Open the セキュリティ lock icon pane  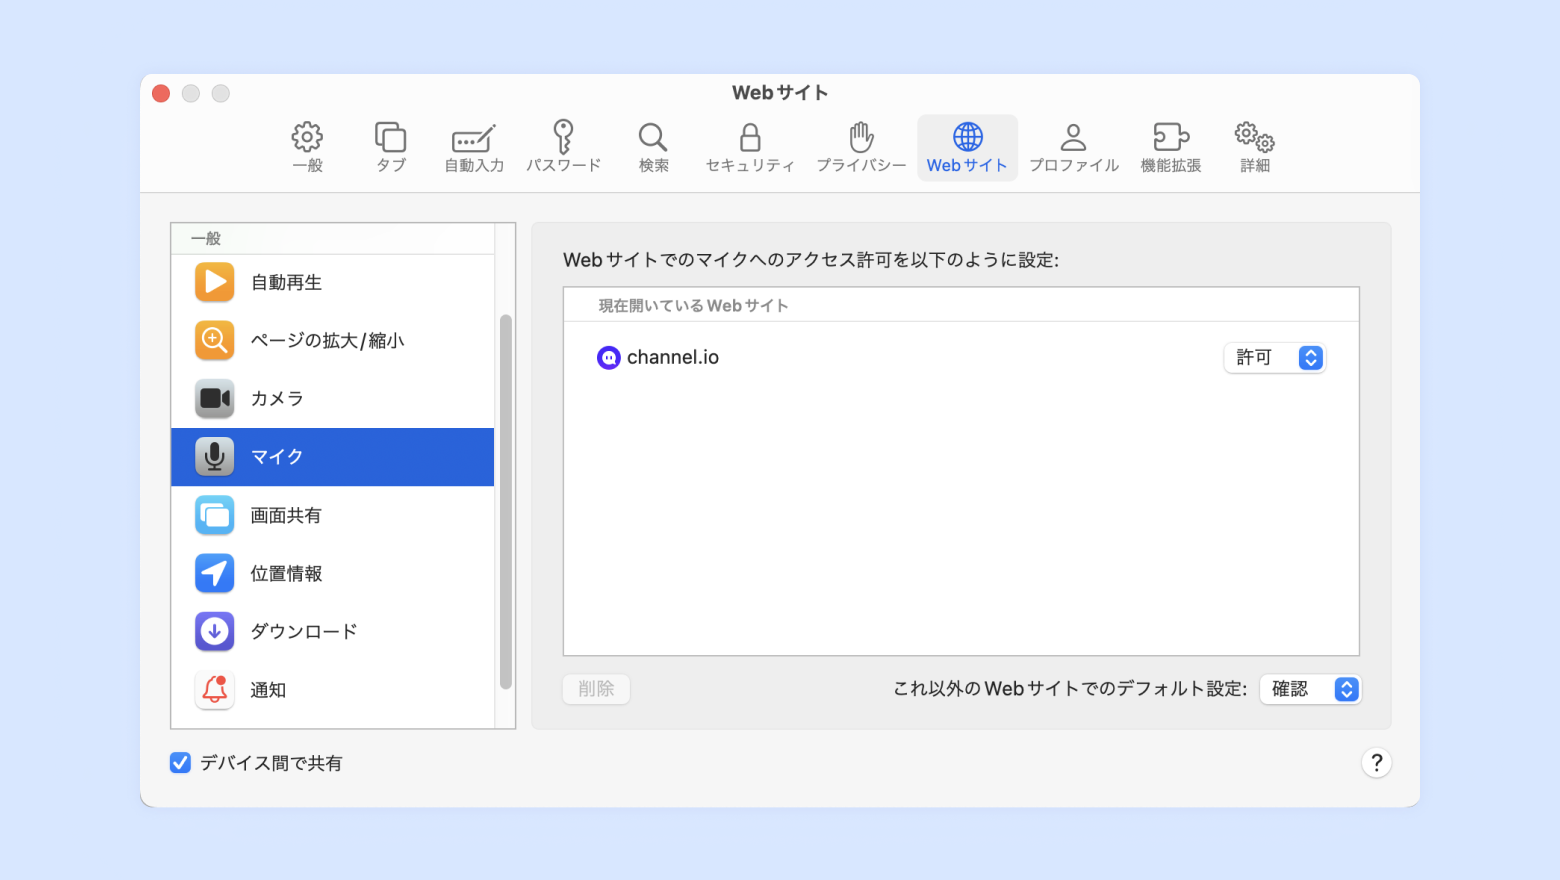click(750, 147)
